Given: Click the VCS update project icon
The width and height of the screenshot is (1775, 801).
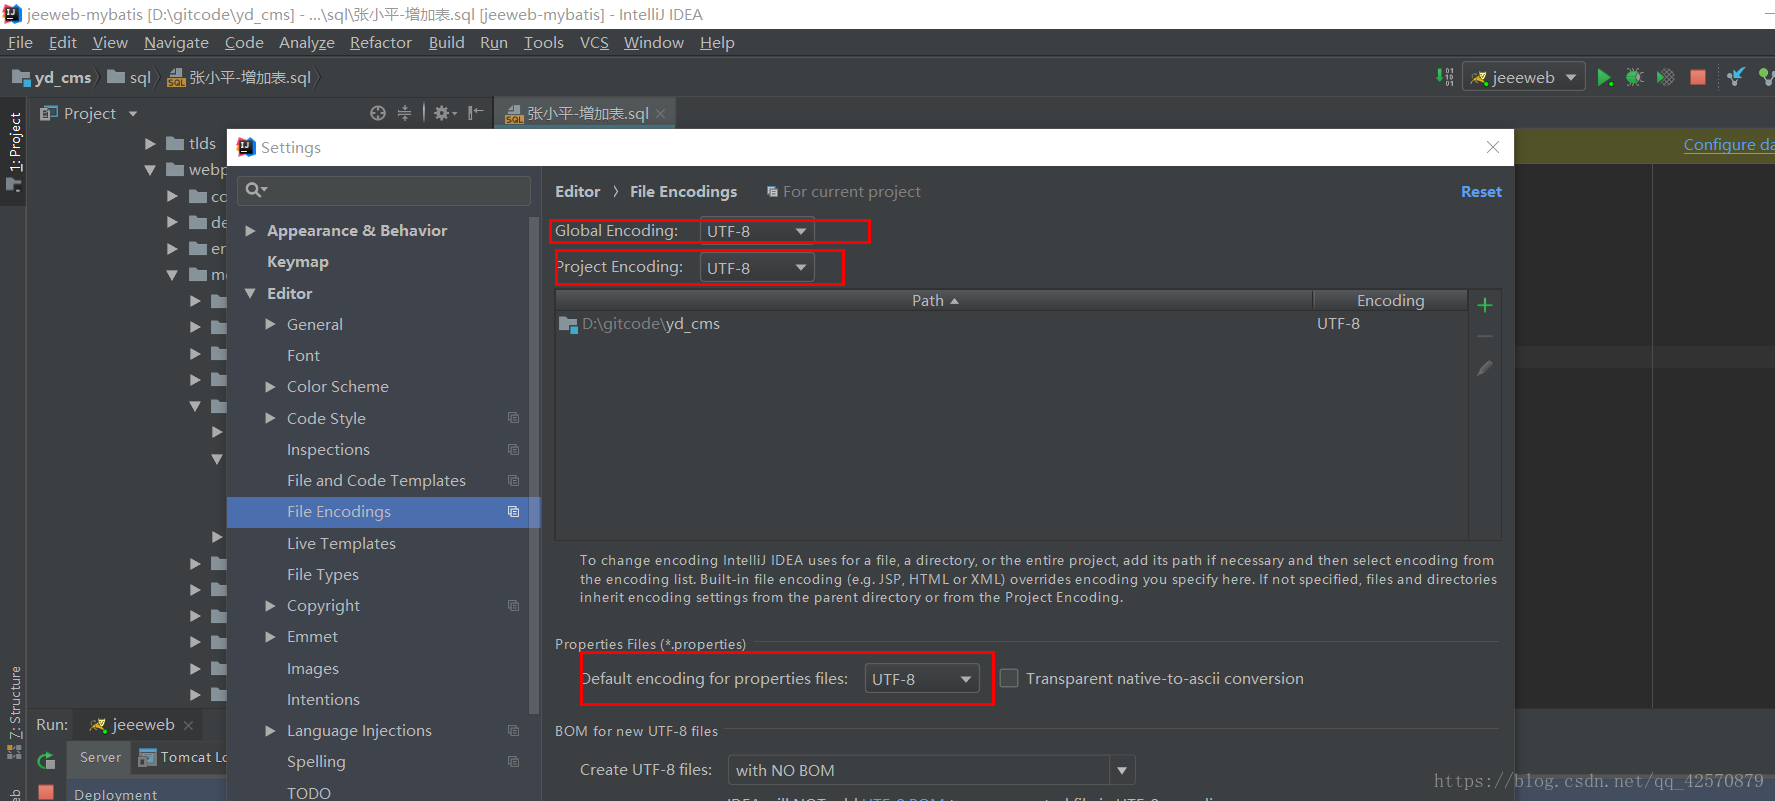Looking at the screenshot, I should pyautogui.click(x=1736, y=77).
